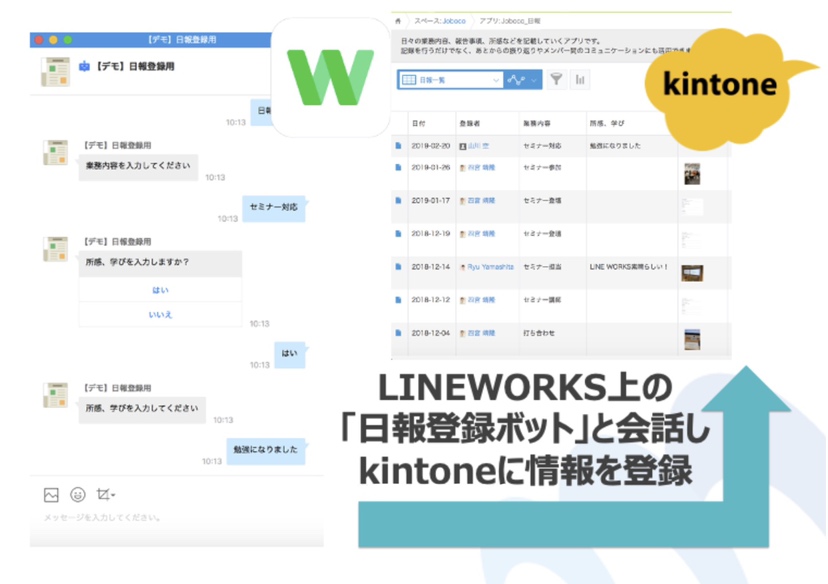Click the 所感、学び column header
This screenshot has width=828, height=584.
(607, 123)
